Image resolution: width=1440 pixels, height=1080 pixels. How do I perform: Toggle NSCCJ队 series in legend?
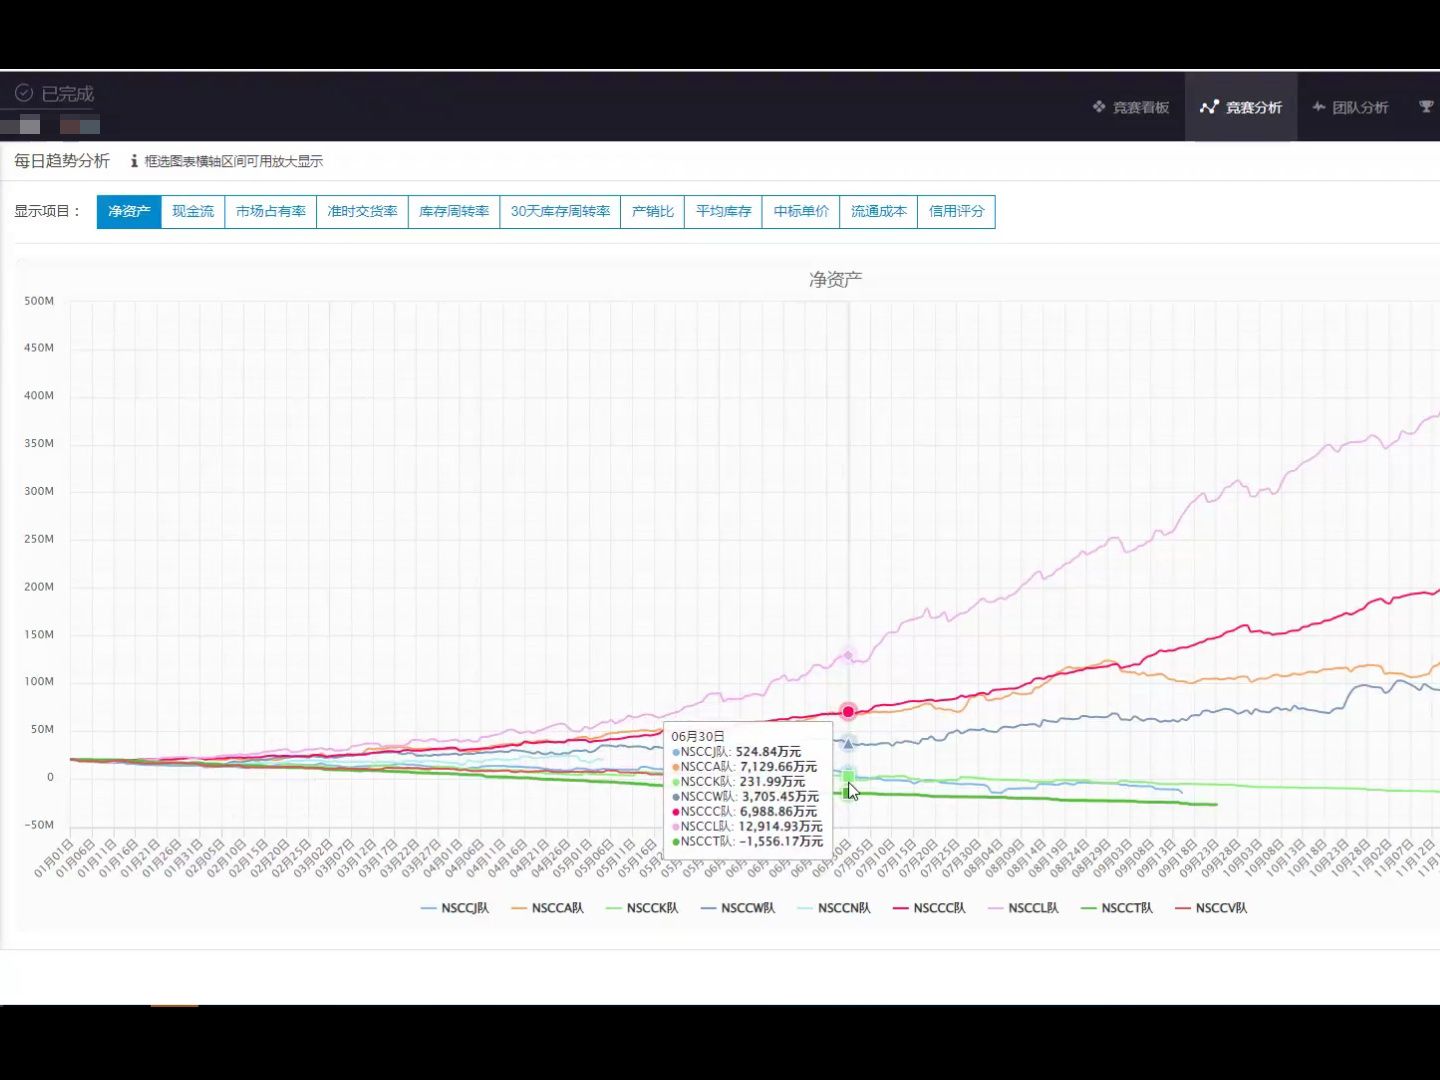tap(455, 908)
